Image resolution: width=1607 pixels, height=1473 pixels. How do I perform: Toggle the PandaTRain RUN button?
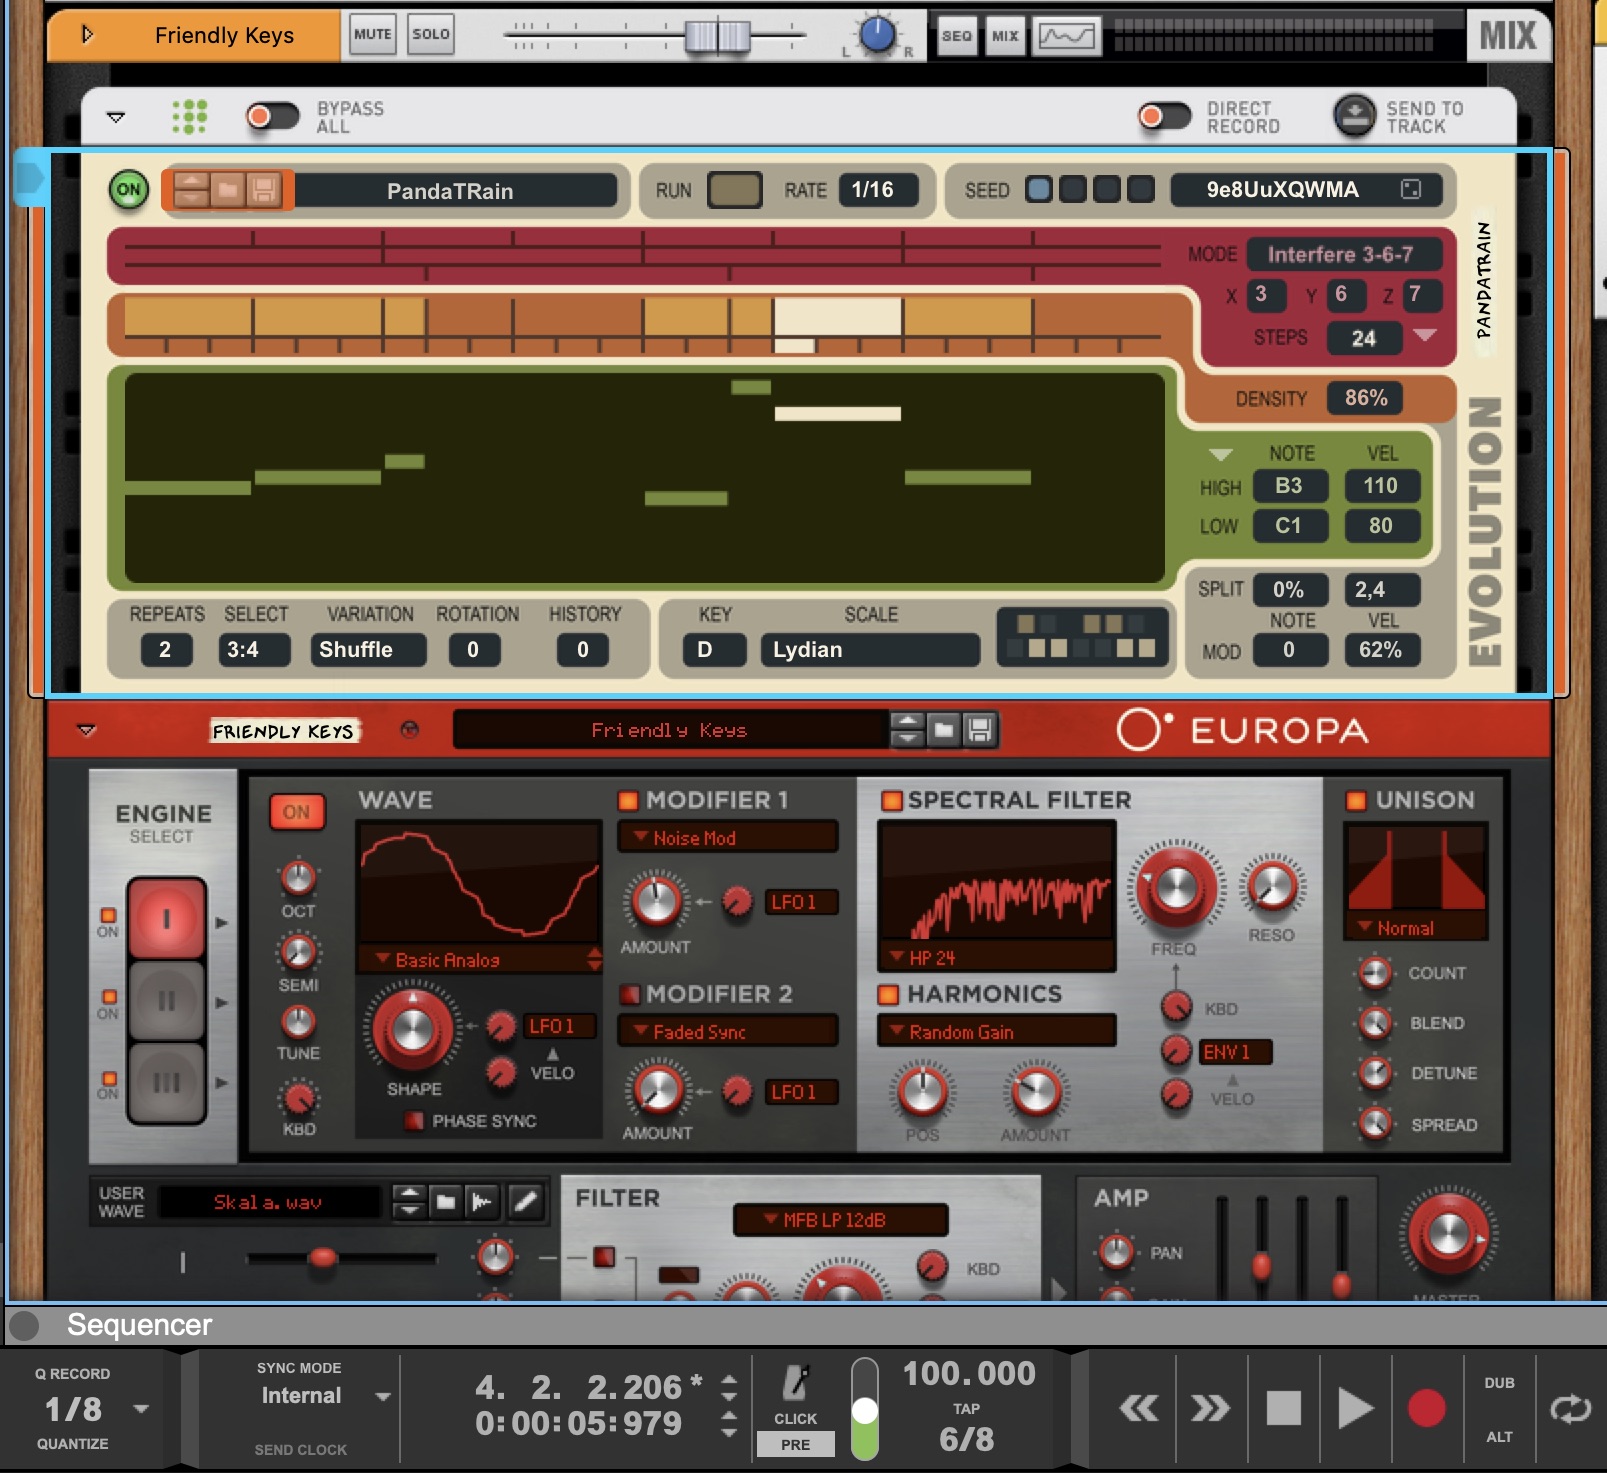[735, 190]
